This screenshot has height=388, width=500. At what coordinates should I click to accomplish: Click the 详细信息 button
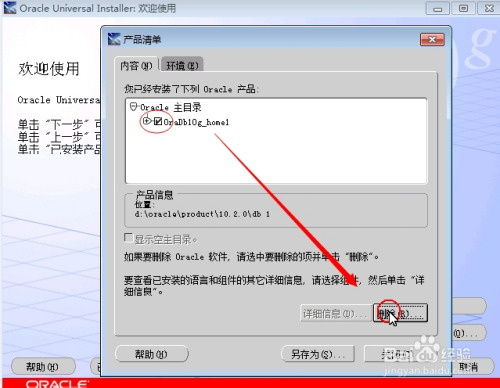coord(336,313)
